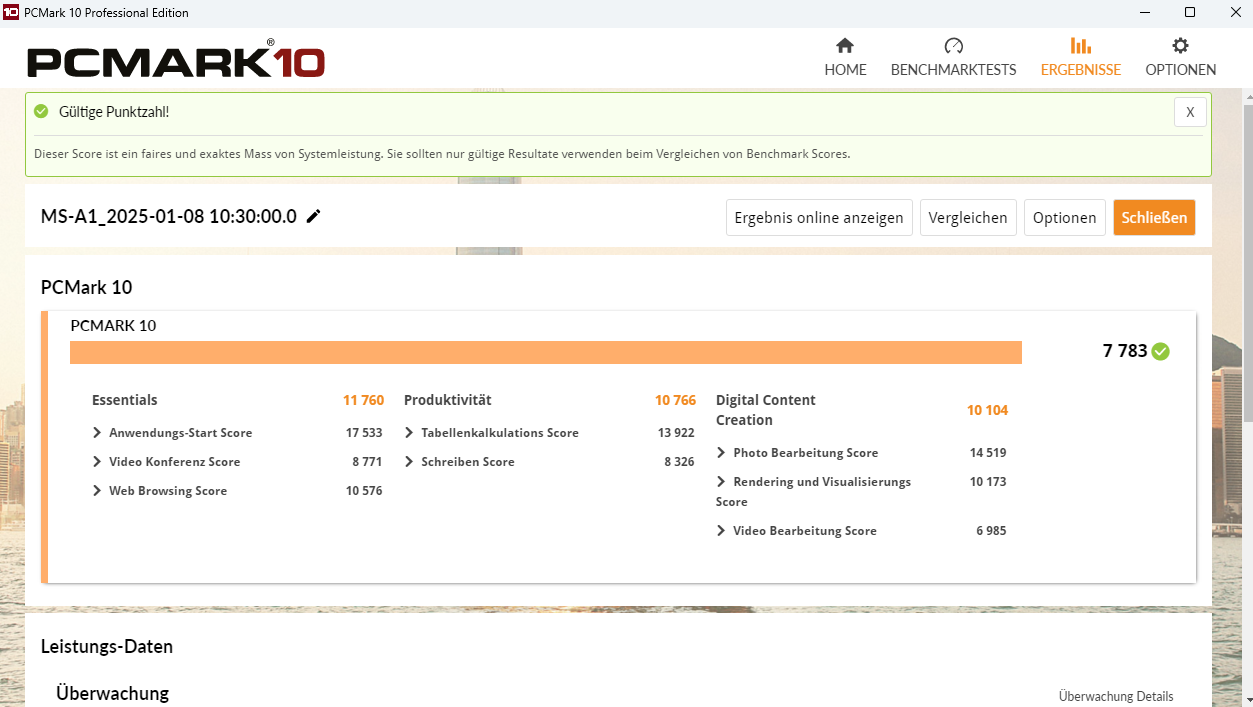Click the Produktivität score 10 766
Screen dimensions: 1253x707
(675, 400)
